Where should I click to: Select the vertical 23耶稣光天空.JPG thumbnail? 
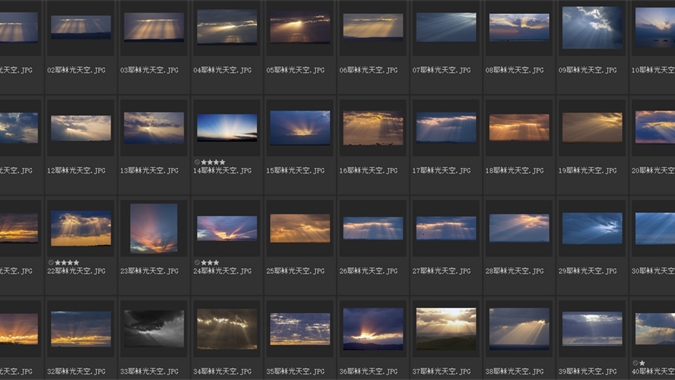click(154, 228)
